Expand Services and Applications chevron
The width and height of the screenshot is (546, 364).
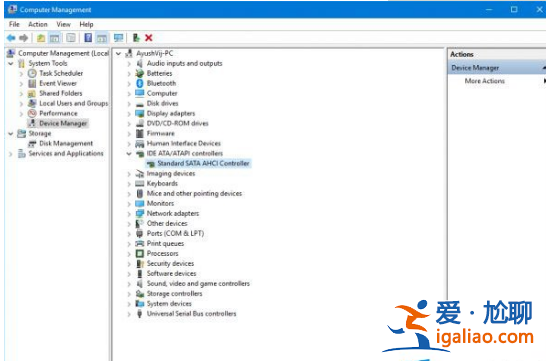click(x=11, y=154)
